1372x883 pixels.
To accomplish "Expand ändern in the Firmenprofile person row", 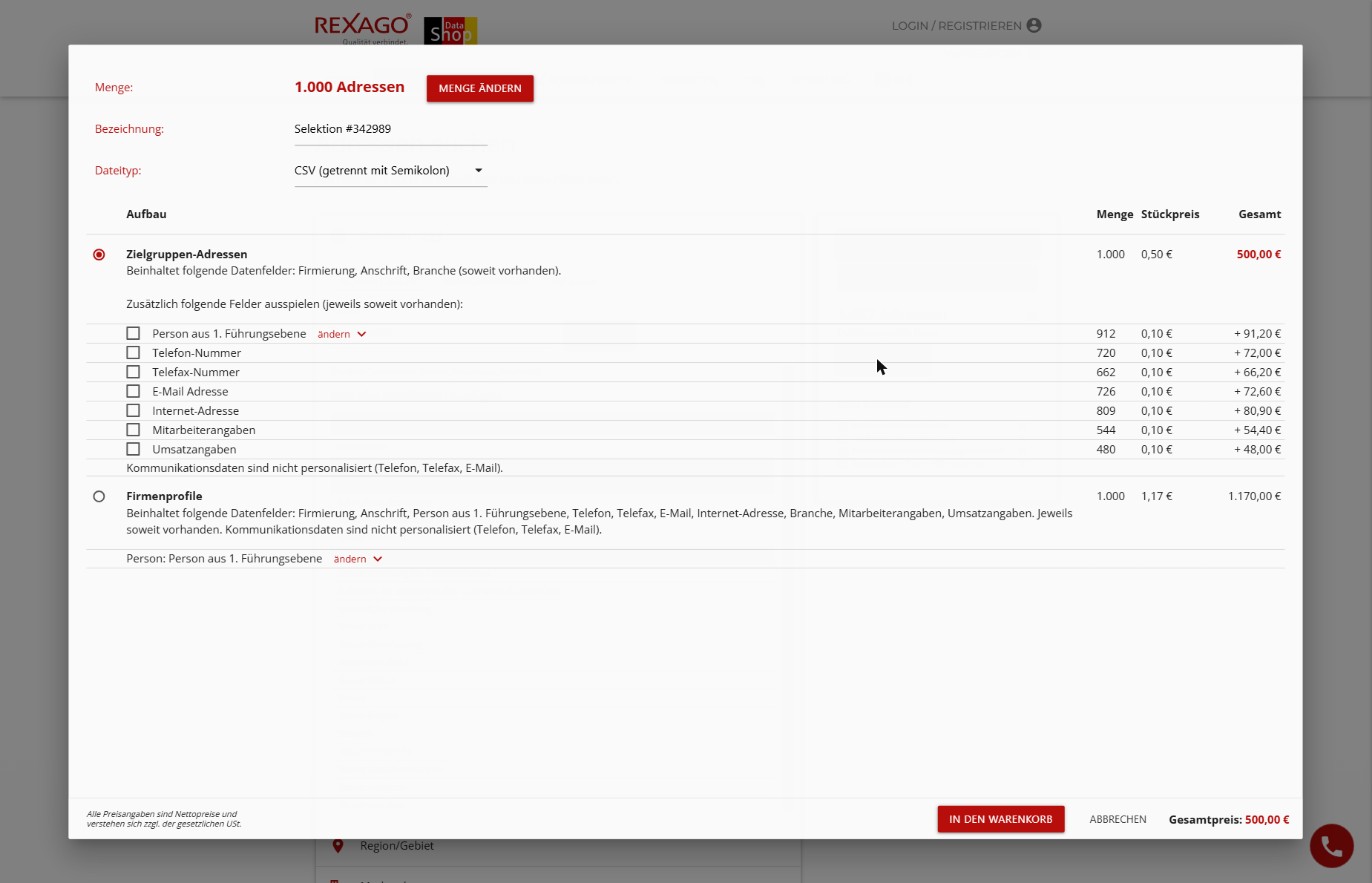I will tap(358, 559).
